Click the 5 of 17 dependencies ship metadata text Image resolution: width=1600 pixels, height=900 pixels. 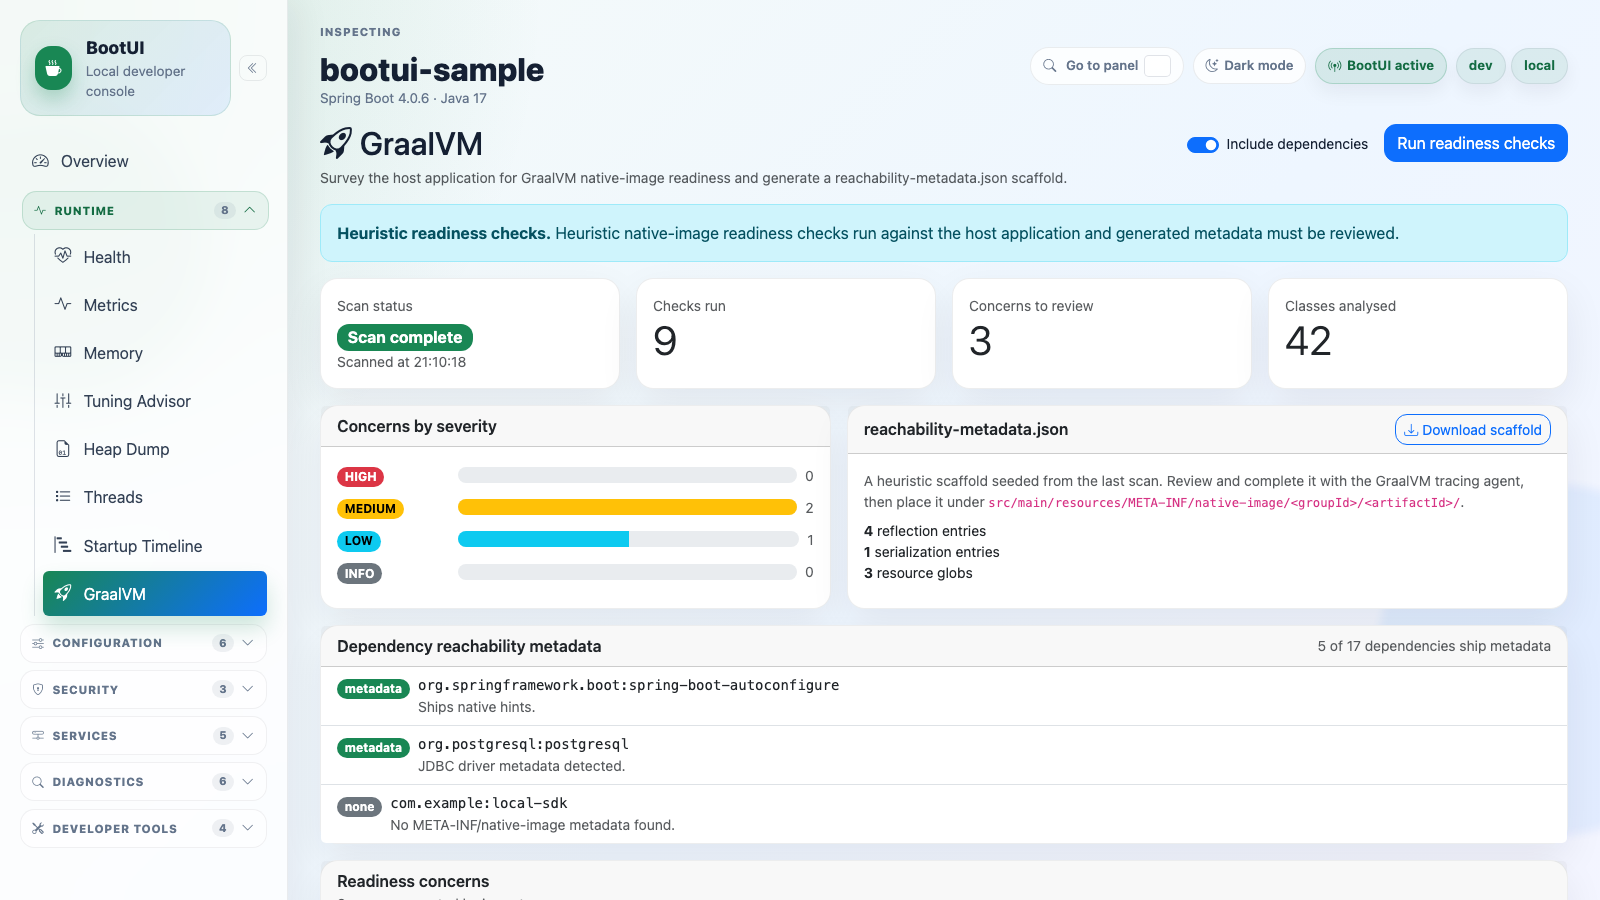click(x=1433, y=646)
